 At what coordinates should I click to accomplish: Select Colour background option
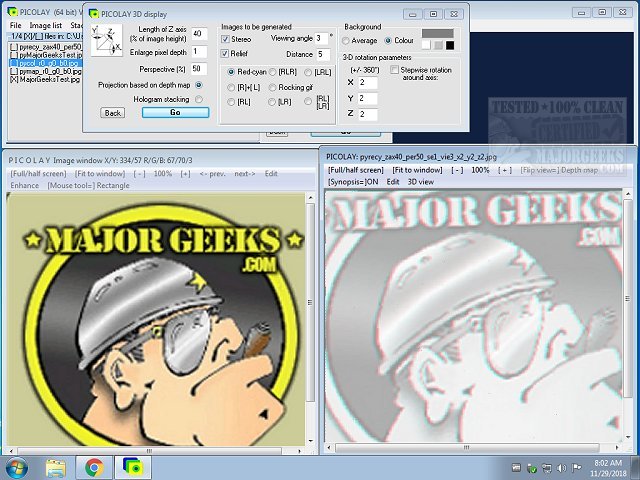388,40
